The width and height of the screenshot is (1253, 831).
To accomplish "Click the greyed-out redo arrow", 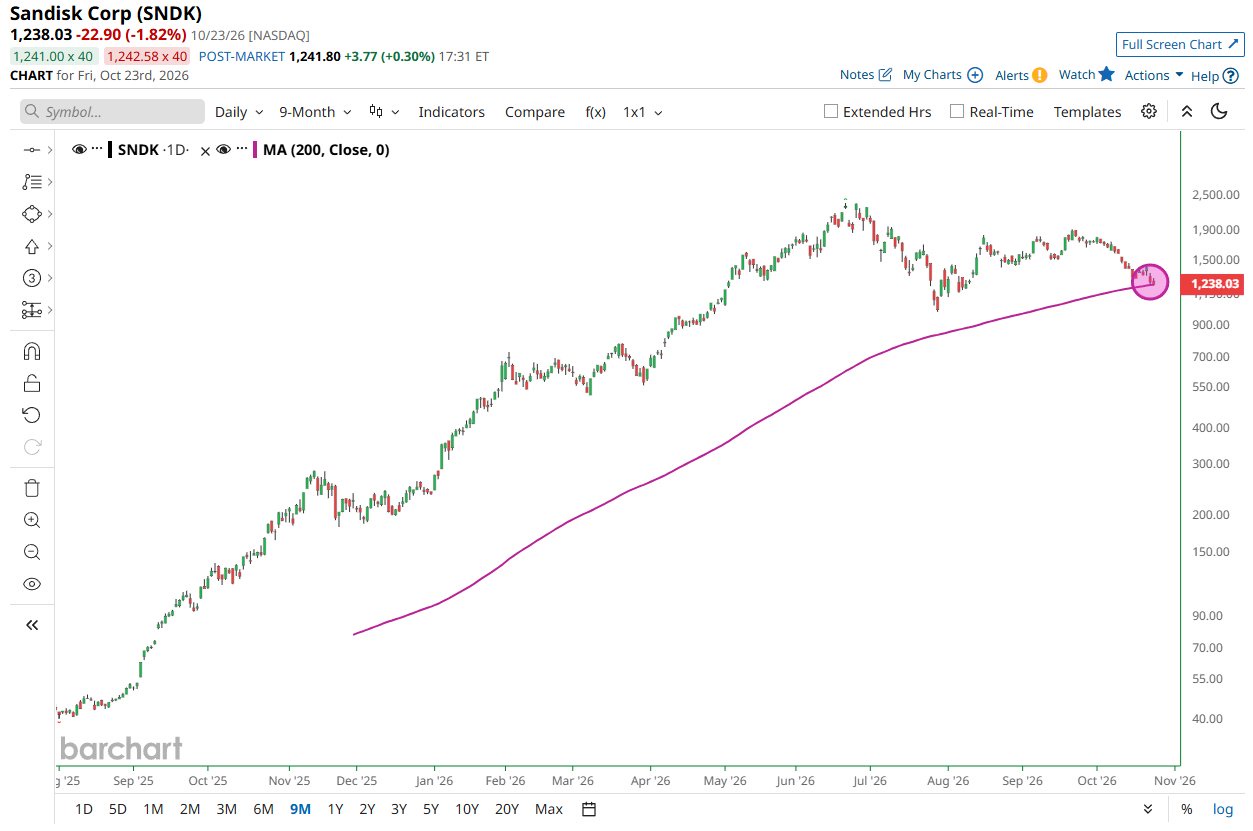I will (31, 447).
